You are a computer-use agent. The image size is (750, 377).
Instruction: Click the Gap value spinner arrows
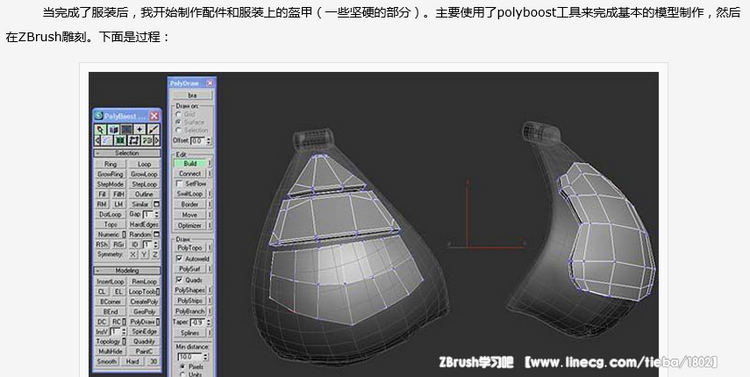[x=157, y=214]
